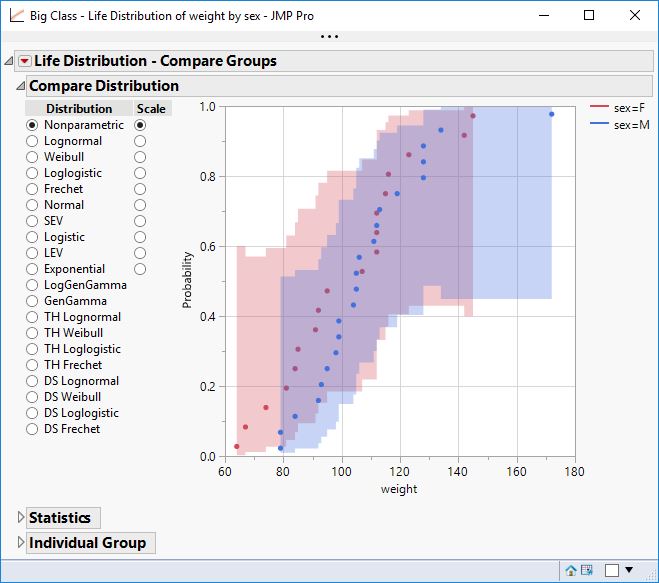Select the TH Loglogistic radio button

coord(32,349)
